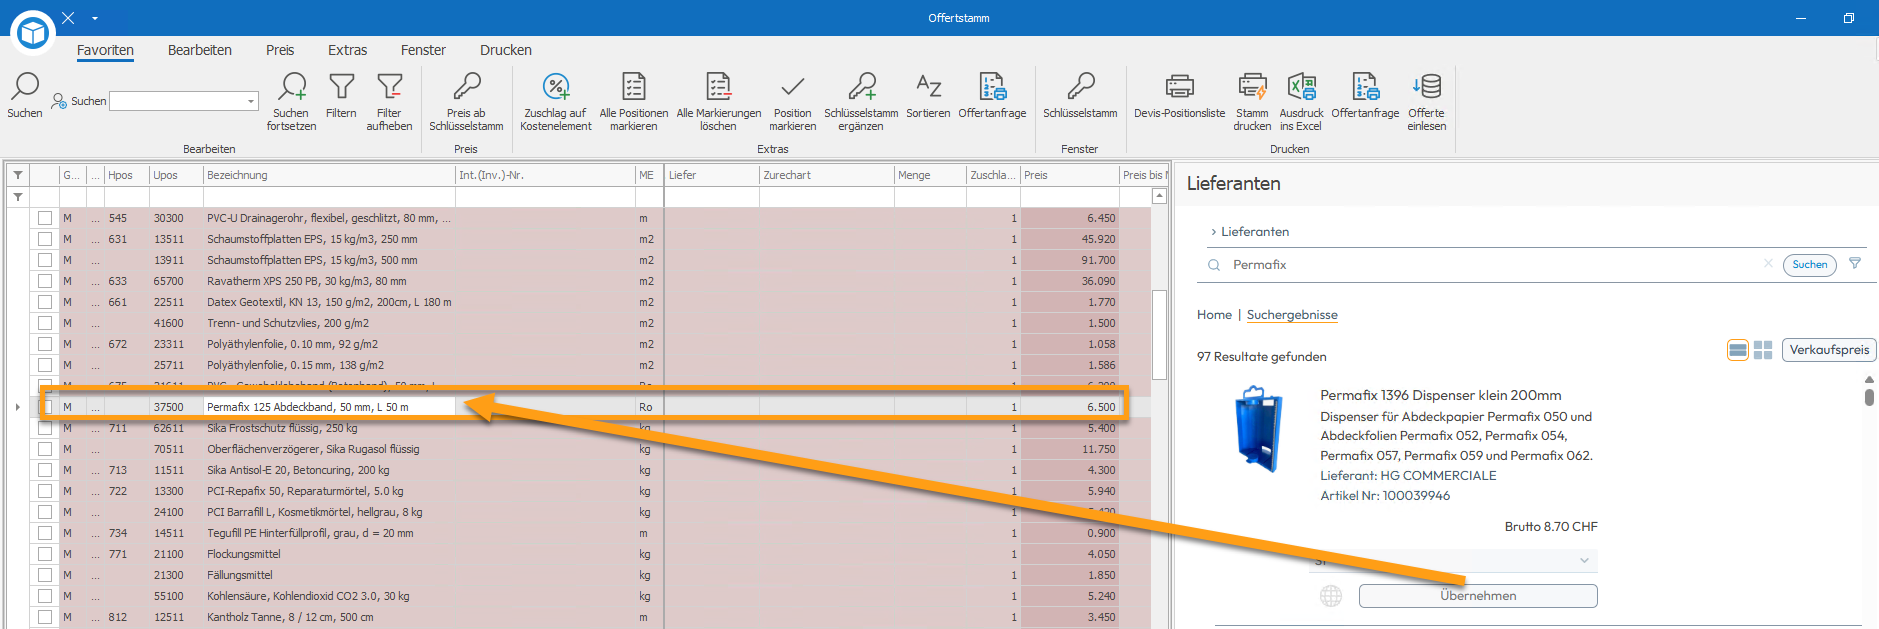This screenshot has height=629, width=1879.
Task: Click Alle Markierungen löschen
Action: (718, 101)
